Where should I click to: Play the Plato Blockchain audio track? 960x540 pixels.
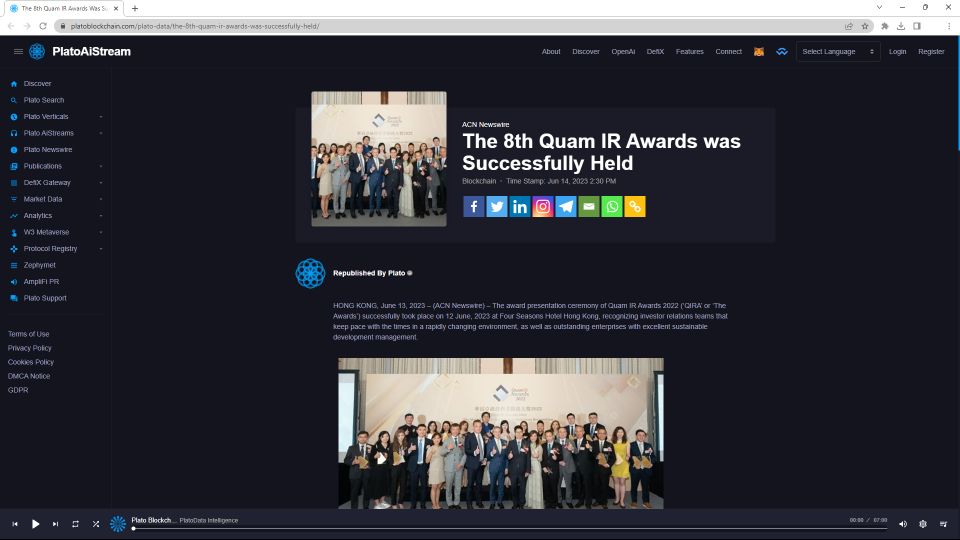pos(36,524)
